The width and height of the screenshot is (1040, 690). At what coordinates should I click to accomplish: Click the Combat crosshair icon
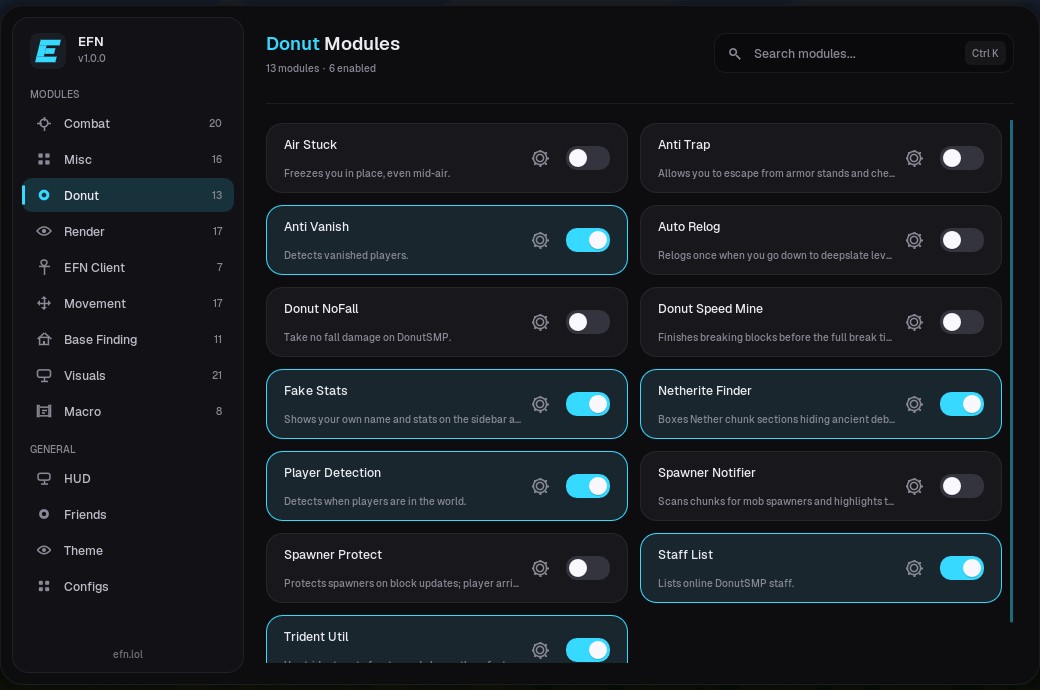coord(44,123)
